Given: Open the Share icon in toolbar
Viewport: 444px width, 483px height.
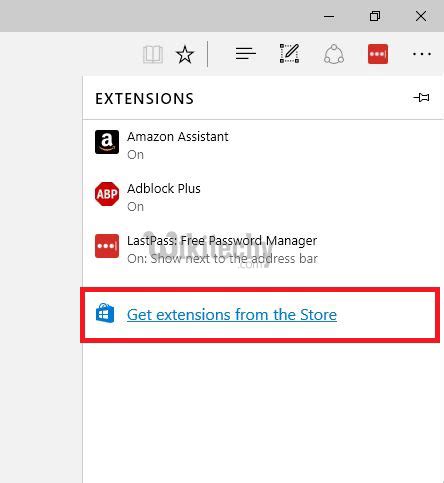Looking at the screenshot, I should tap(334, 54).
